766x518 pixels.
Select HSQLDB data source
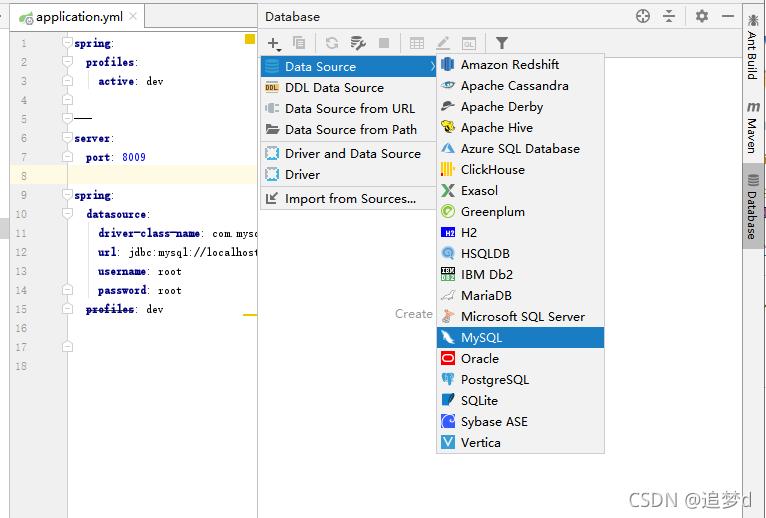[x=520, y=254]
